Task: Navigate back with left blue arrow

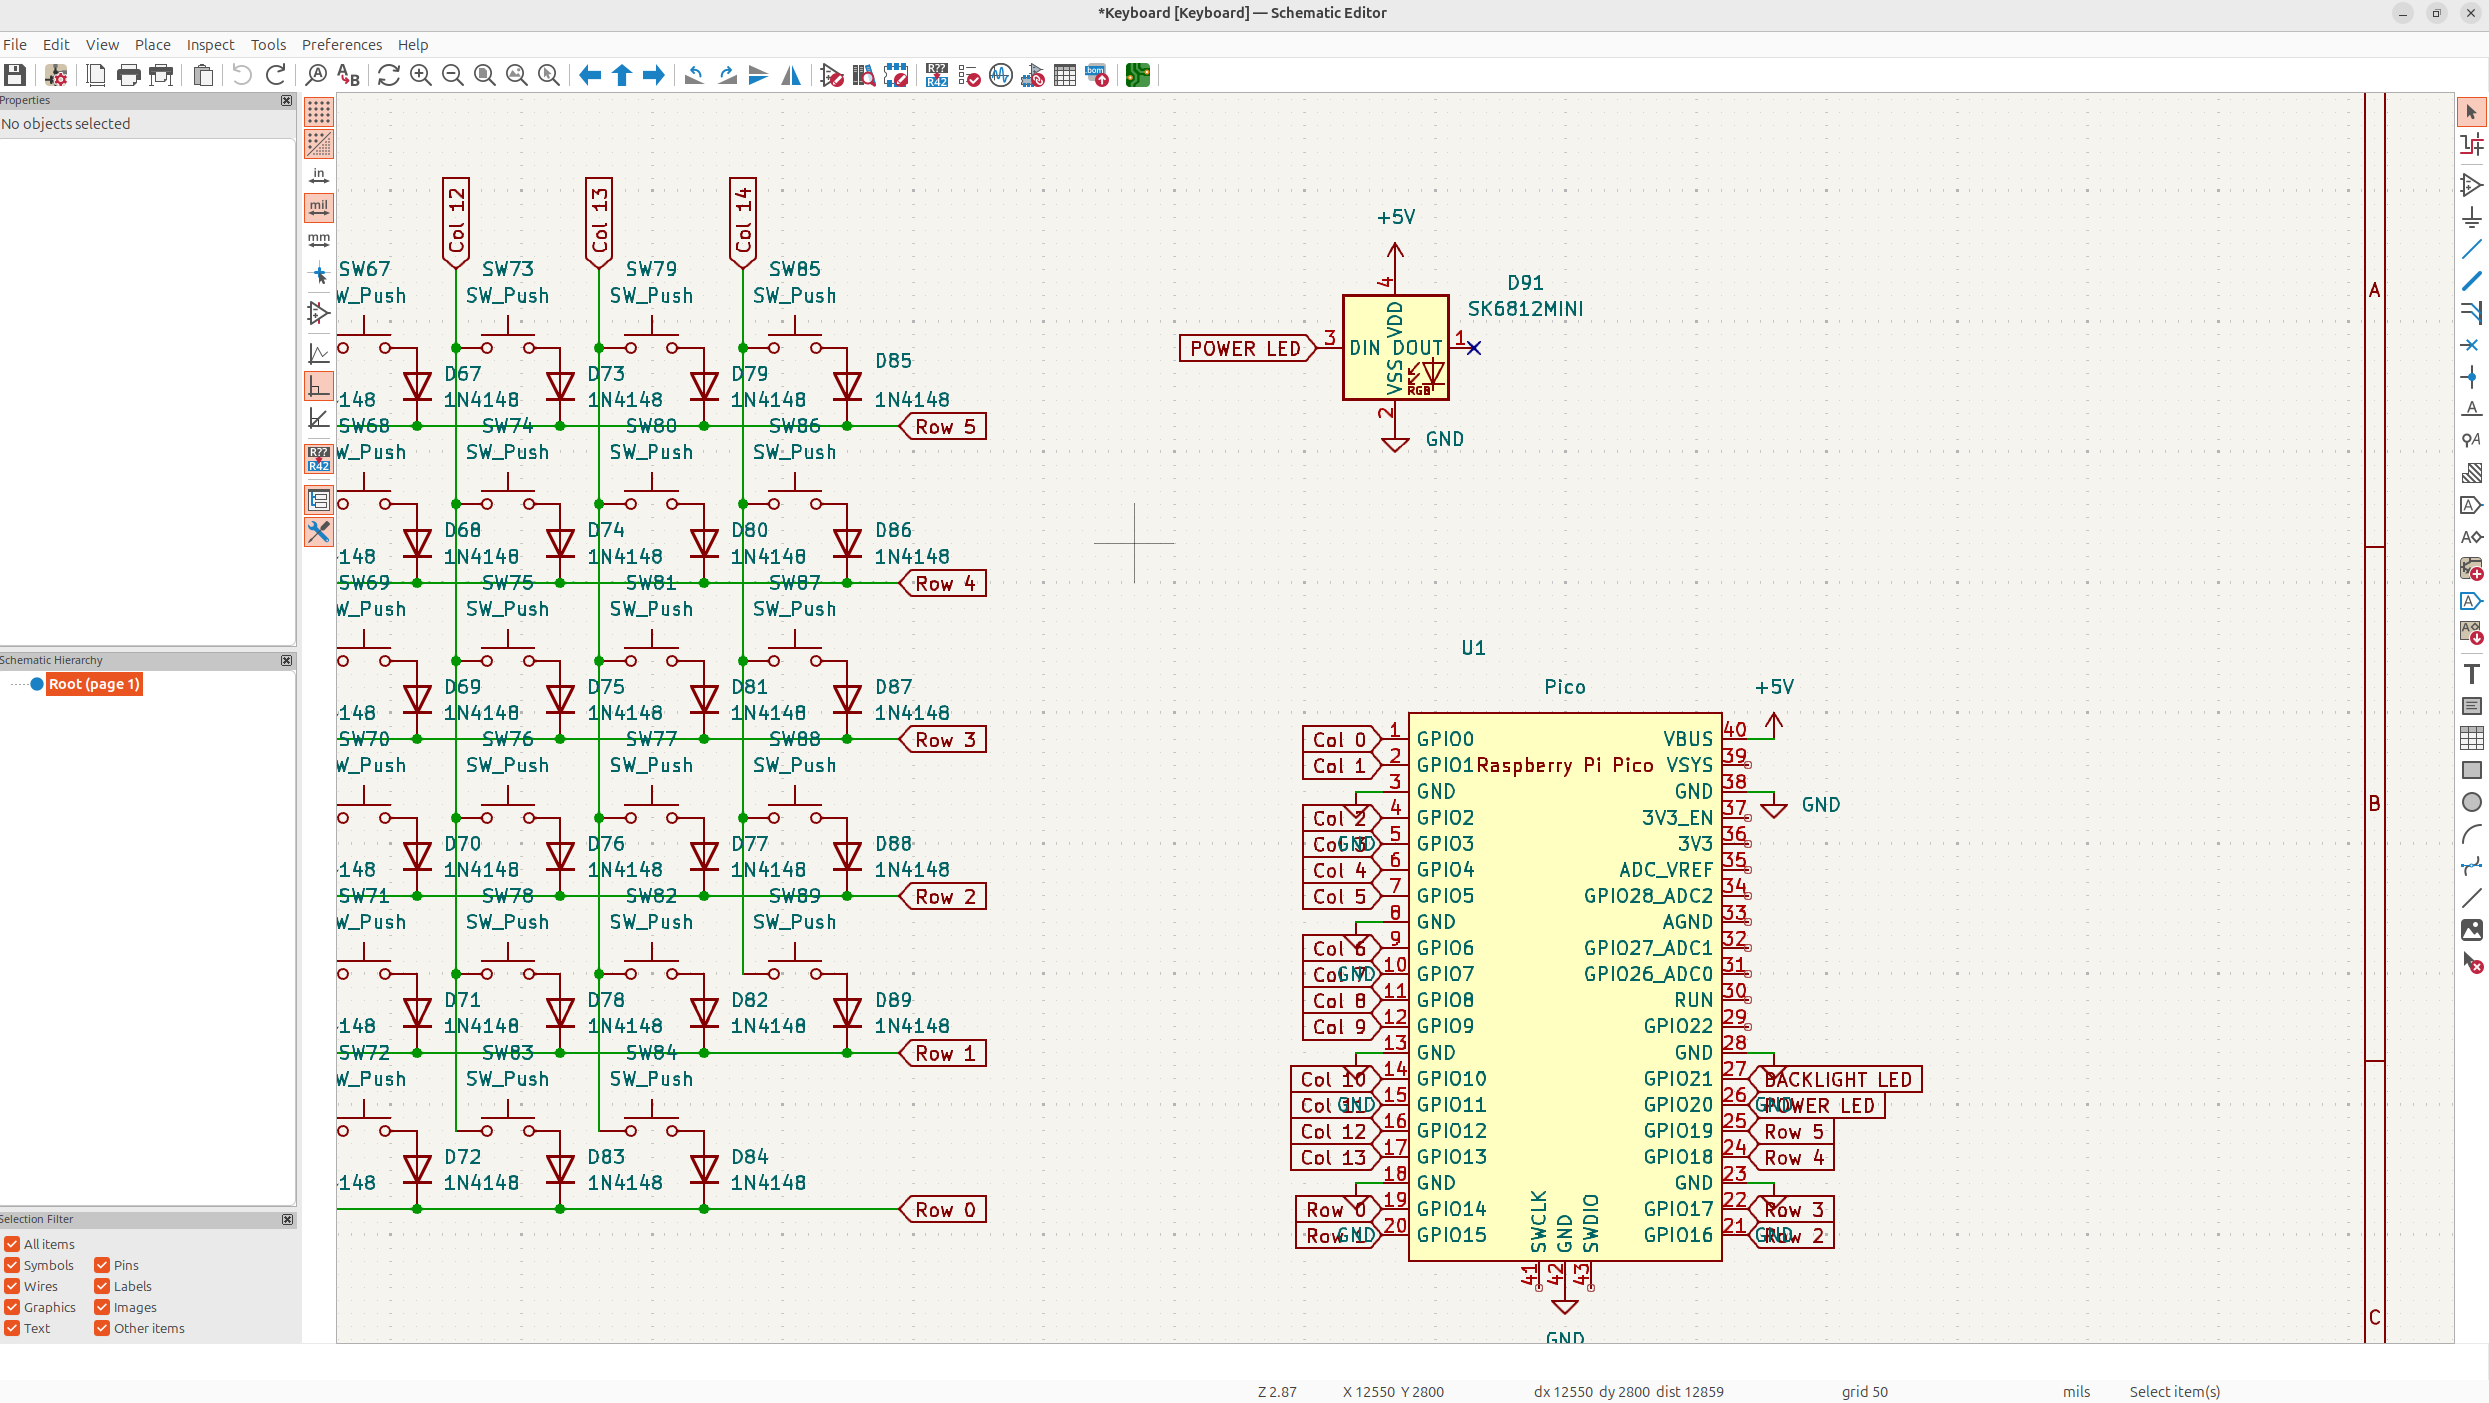Action: 590,75
